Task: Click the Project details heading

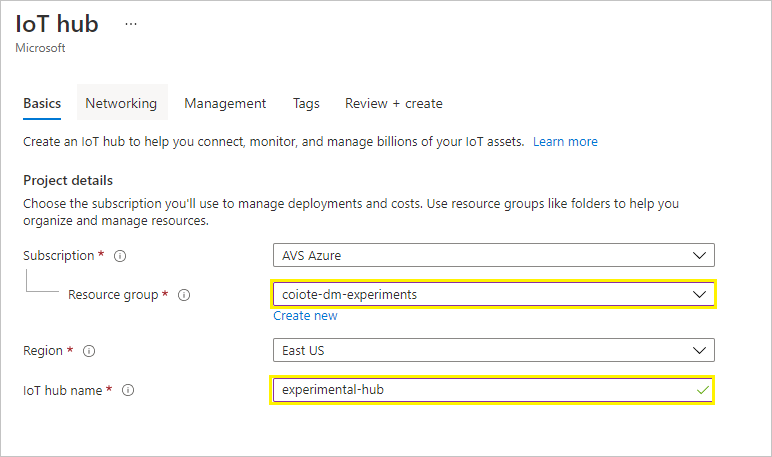Action: (68, 181)
